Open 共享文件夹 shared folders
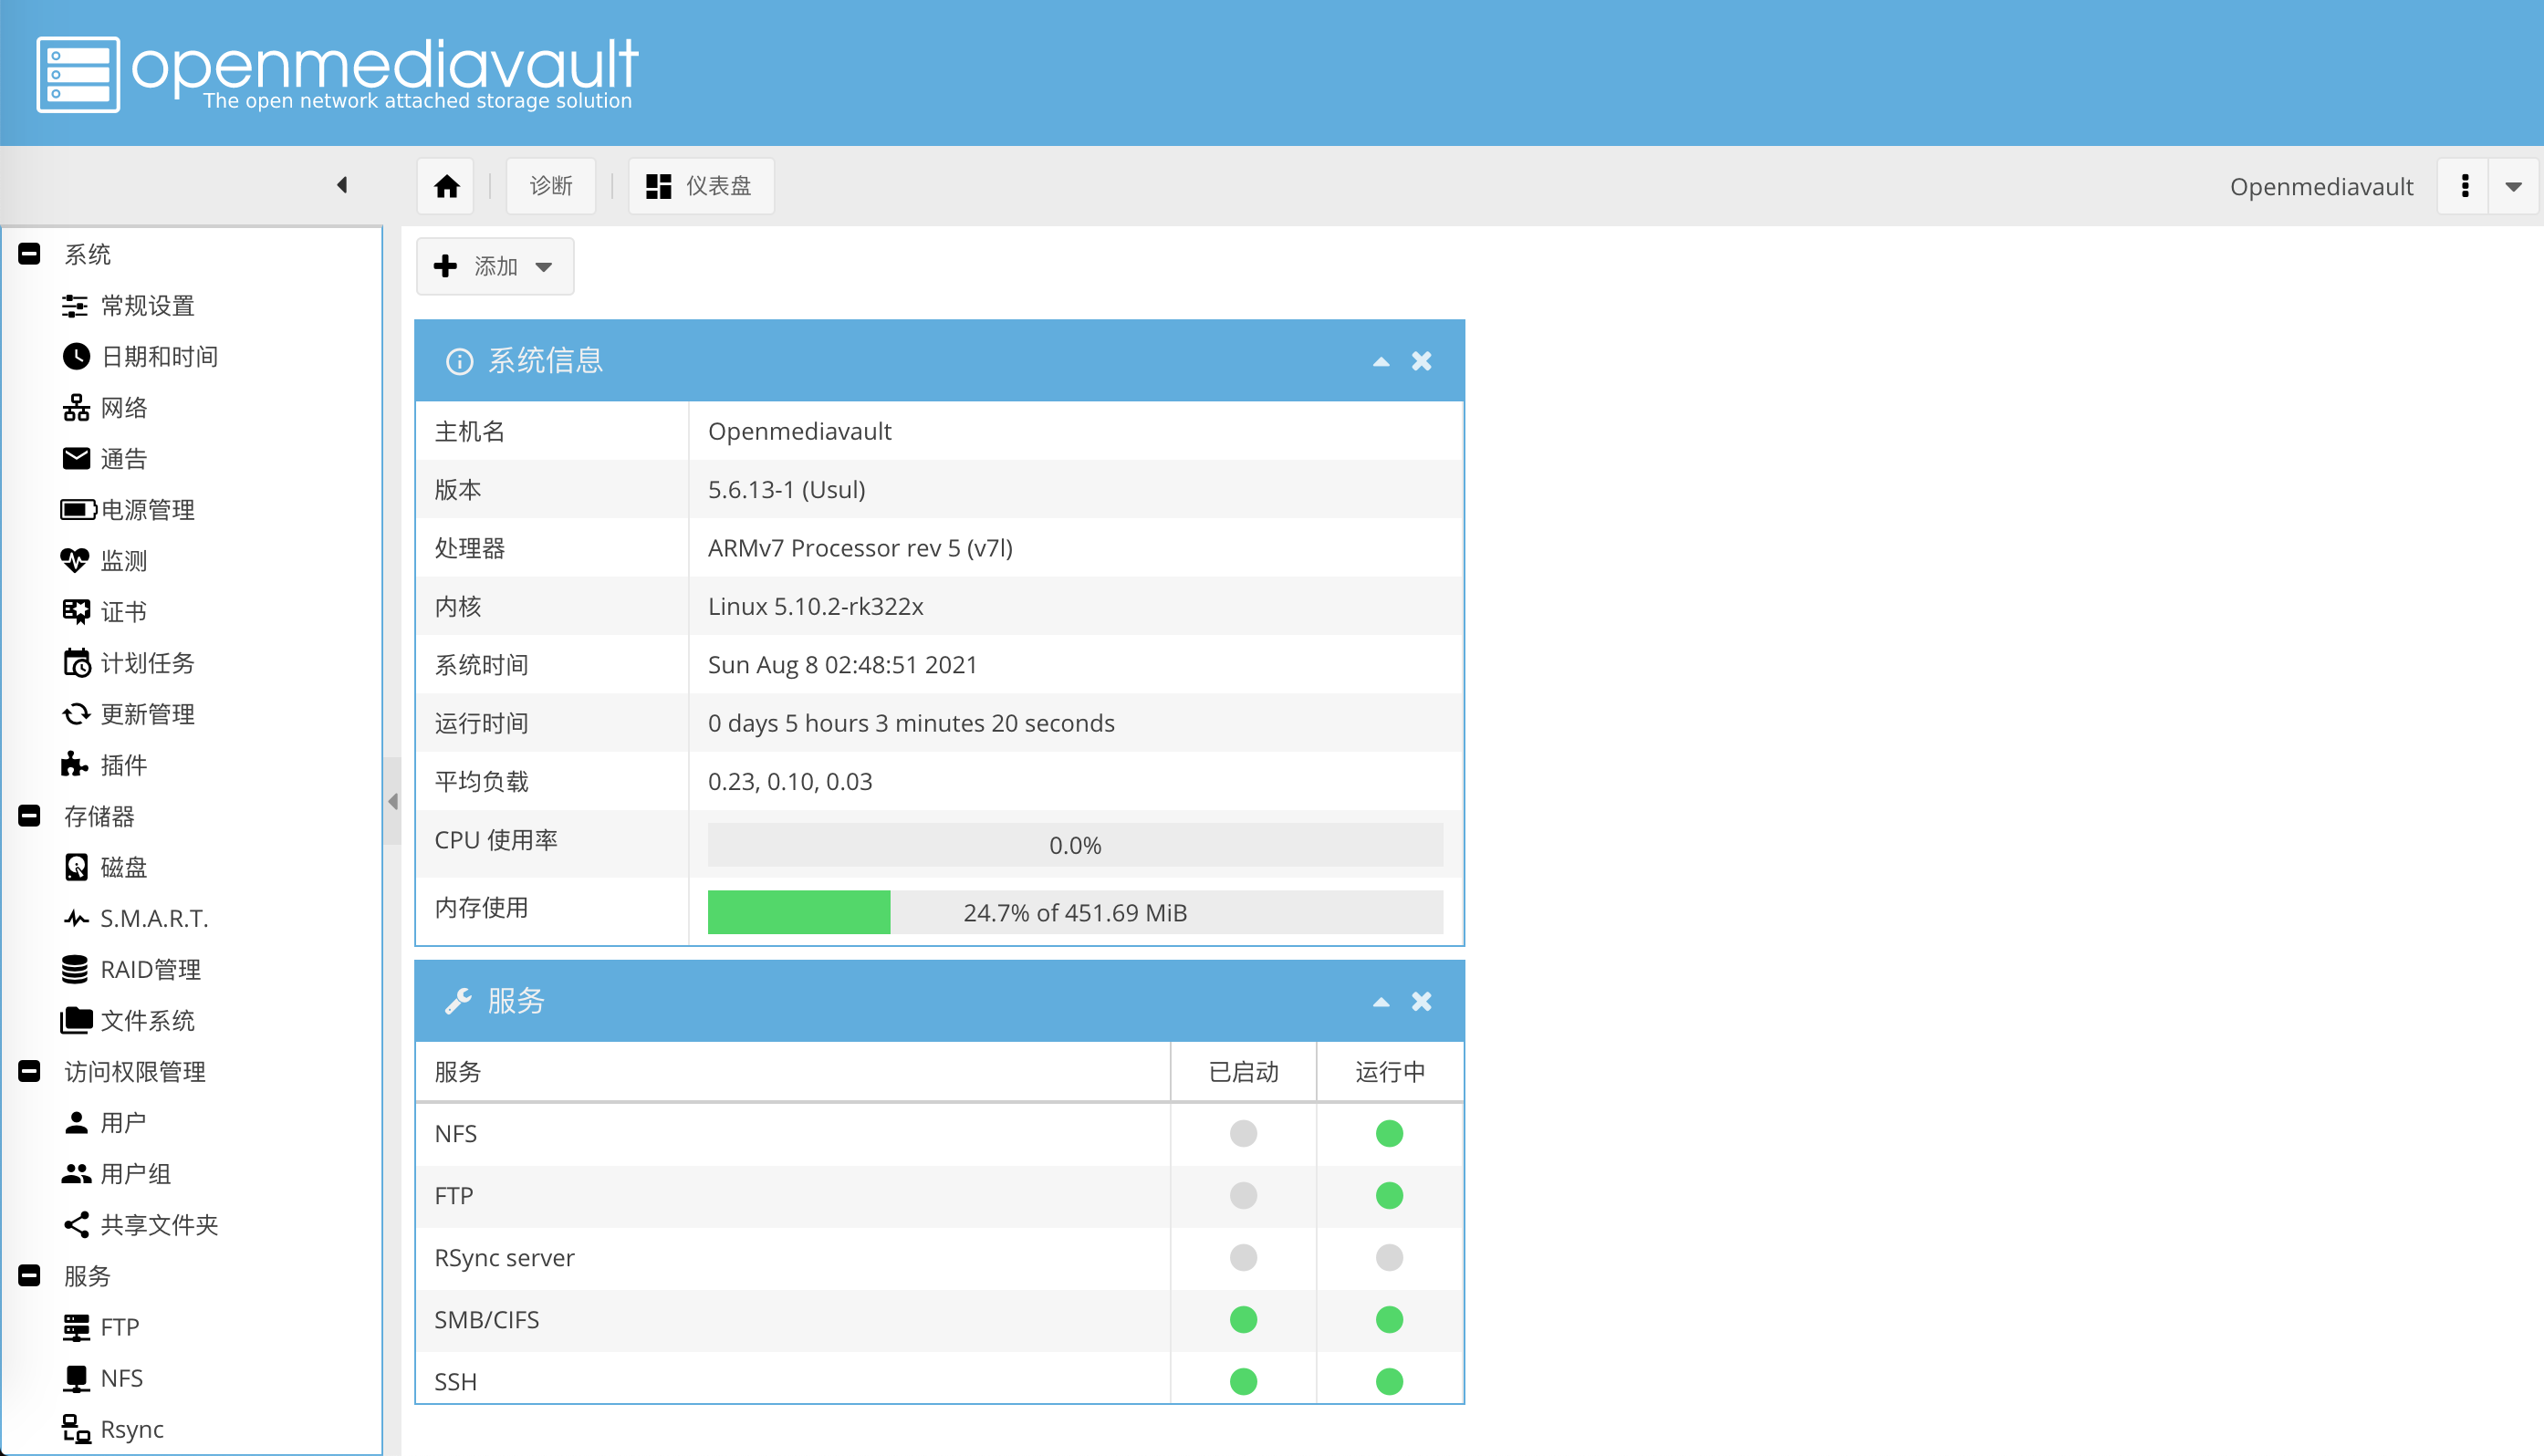 tap(158, 1225)
